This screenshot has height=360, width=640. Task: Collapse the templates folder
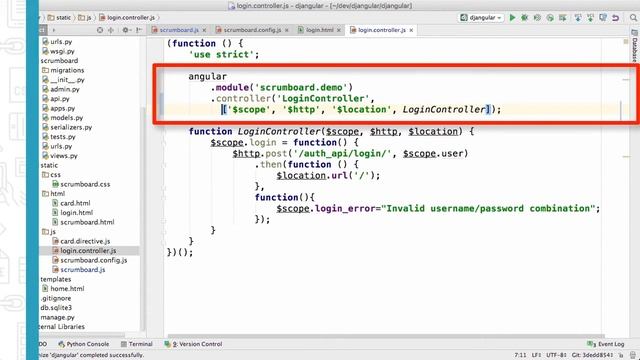point(56,279)
